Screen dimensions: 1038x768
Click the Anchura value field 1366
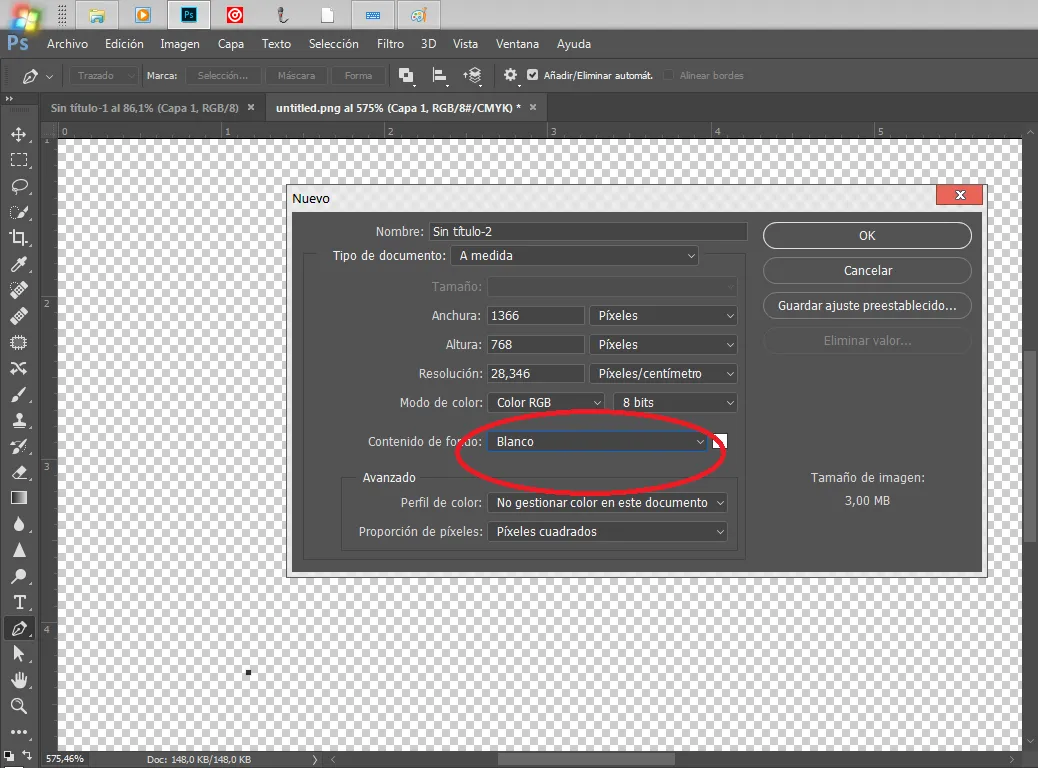click(x=536, y=316)
